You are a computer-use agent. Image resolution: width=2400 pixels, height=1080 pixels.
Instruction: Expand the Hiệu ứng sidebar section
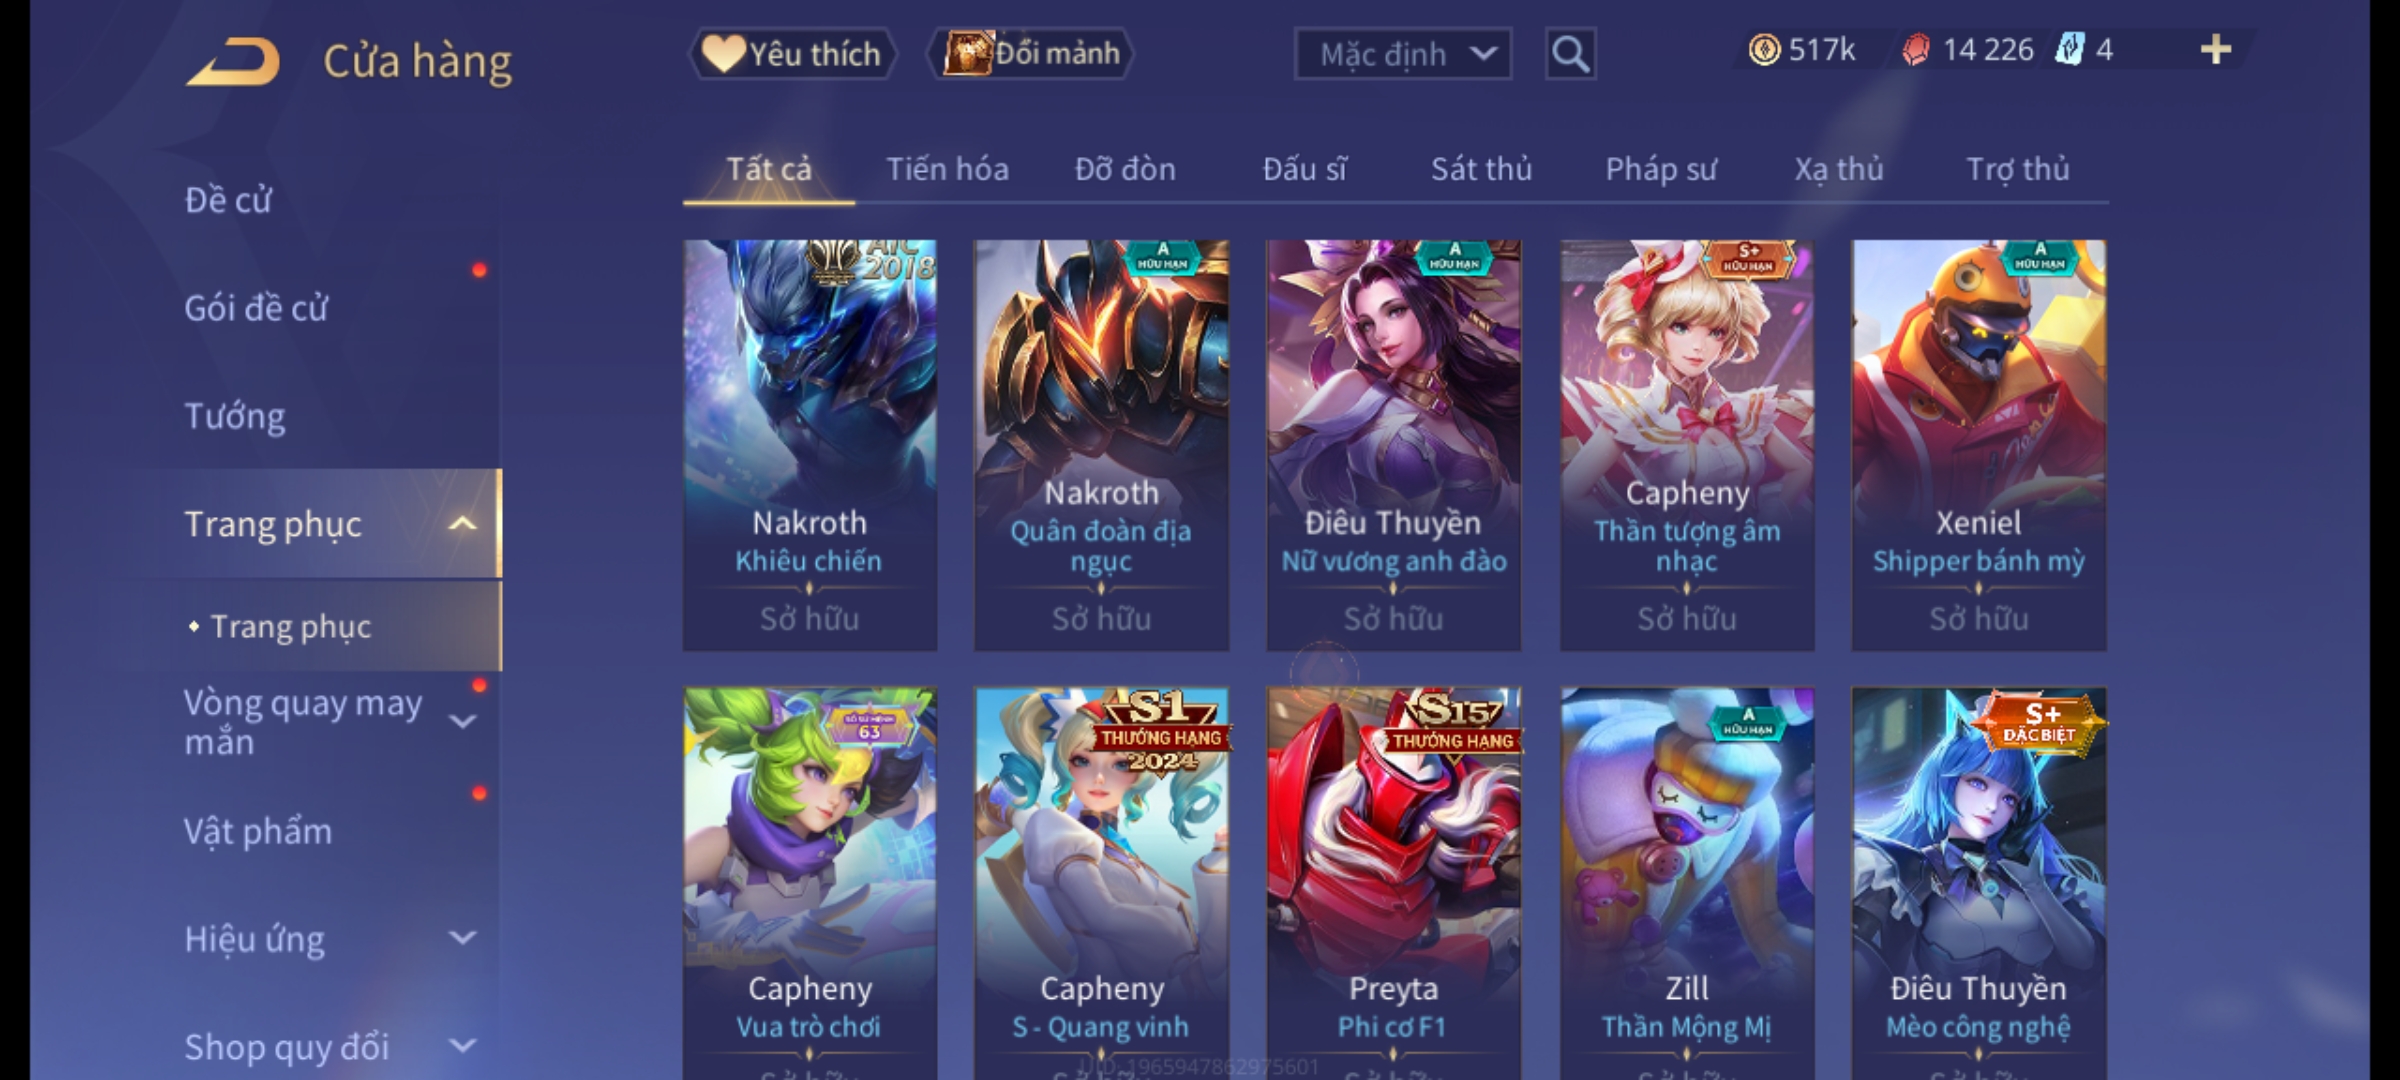tap(462, 938)
